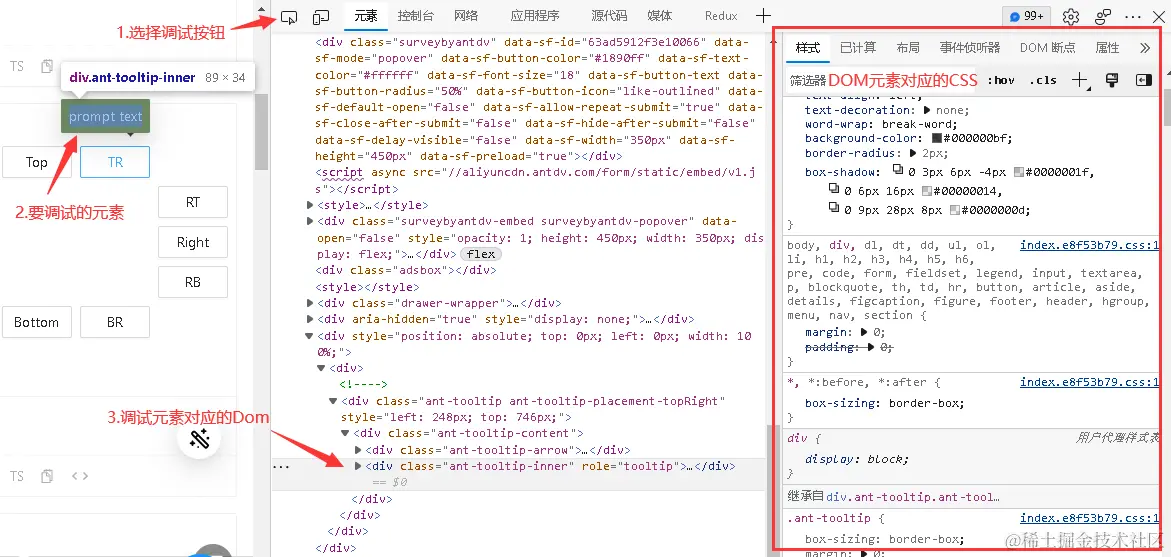Screen dimensions: 1171x557
Task: Activate the inspect element picker icon
Action: [x=289, y=16]
